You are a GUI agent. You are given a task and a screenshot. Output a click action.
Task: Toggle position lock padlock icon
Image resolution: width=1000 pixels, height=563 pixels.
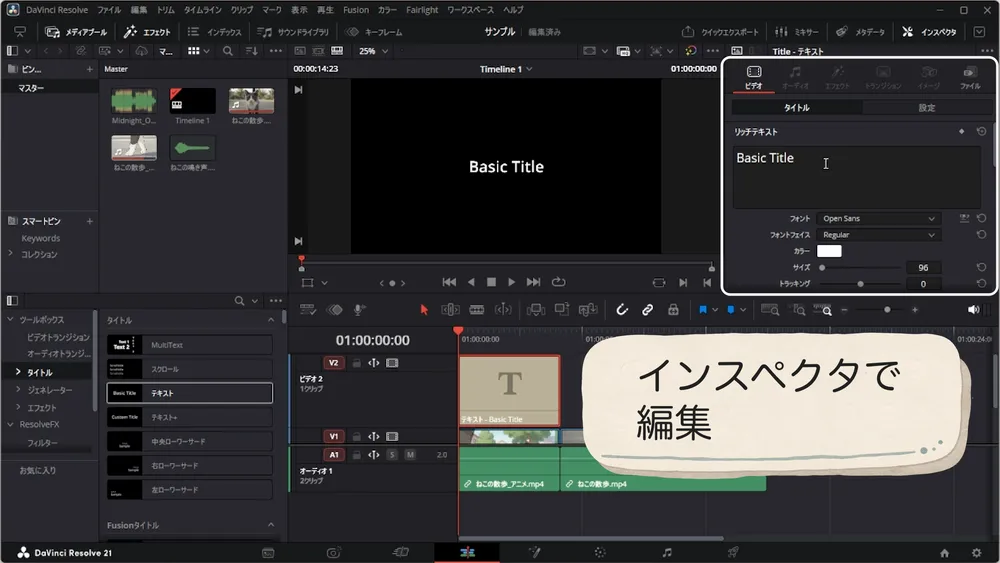673,310
